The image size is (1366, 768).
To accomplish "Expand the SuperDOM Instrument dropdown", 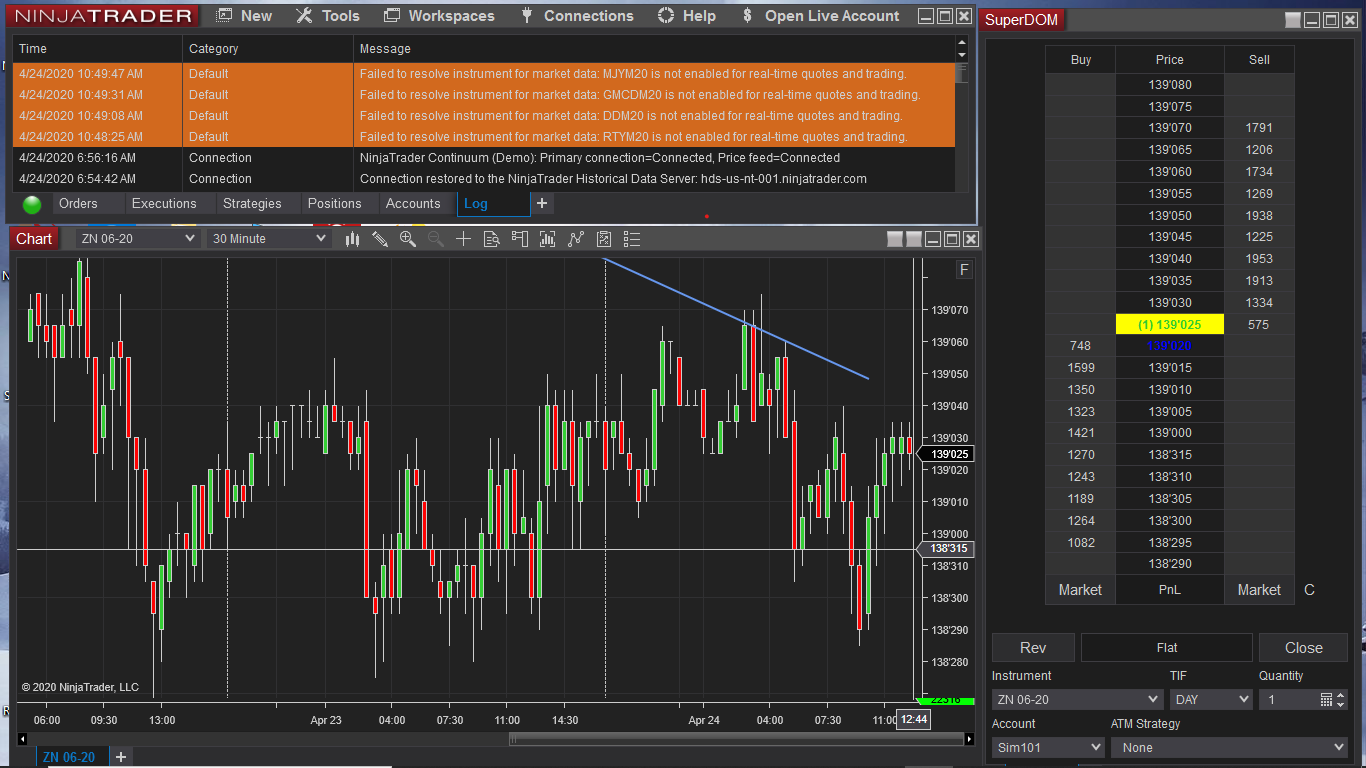I will (1076, 700).
